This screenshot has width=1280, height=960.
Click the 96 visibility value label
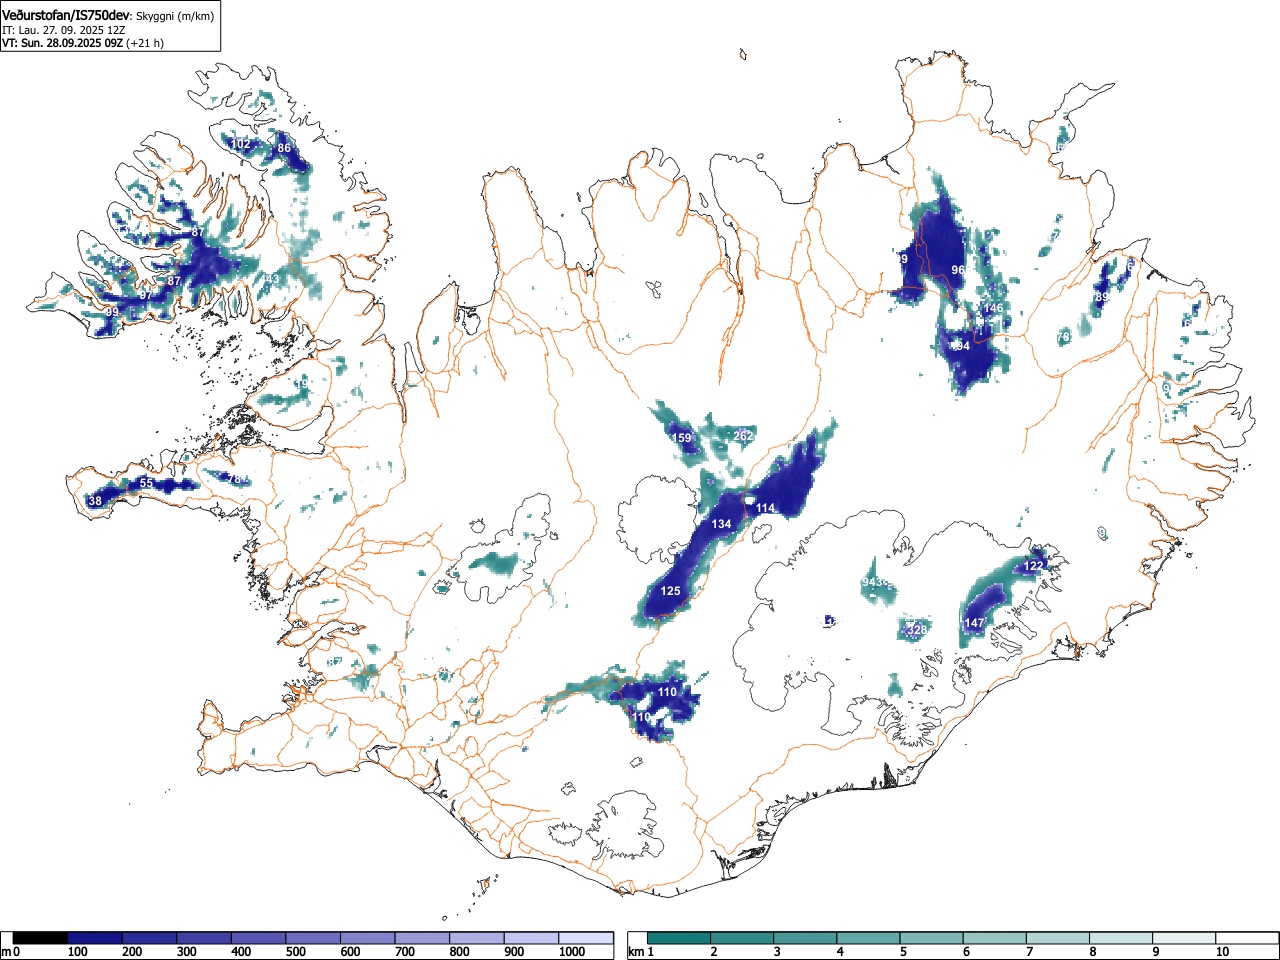958,270
